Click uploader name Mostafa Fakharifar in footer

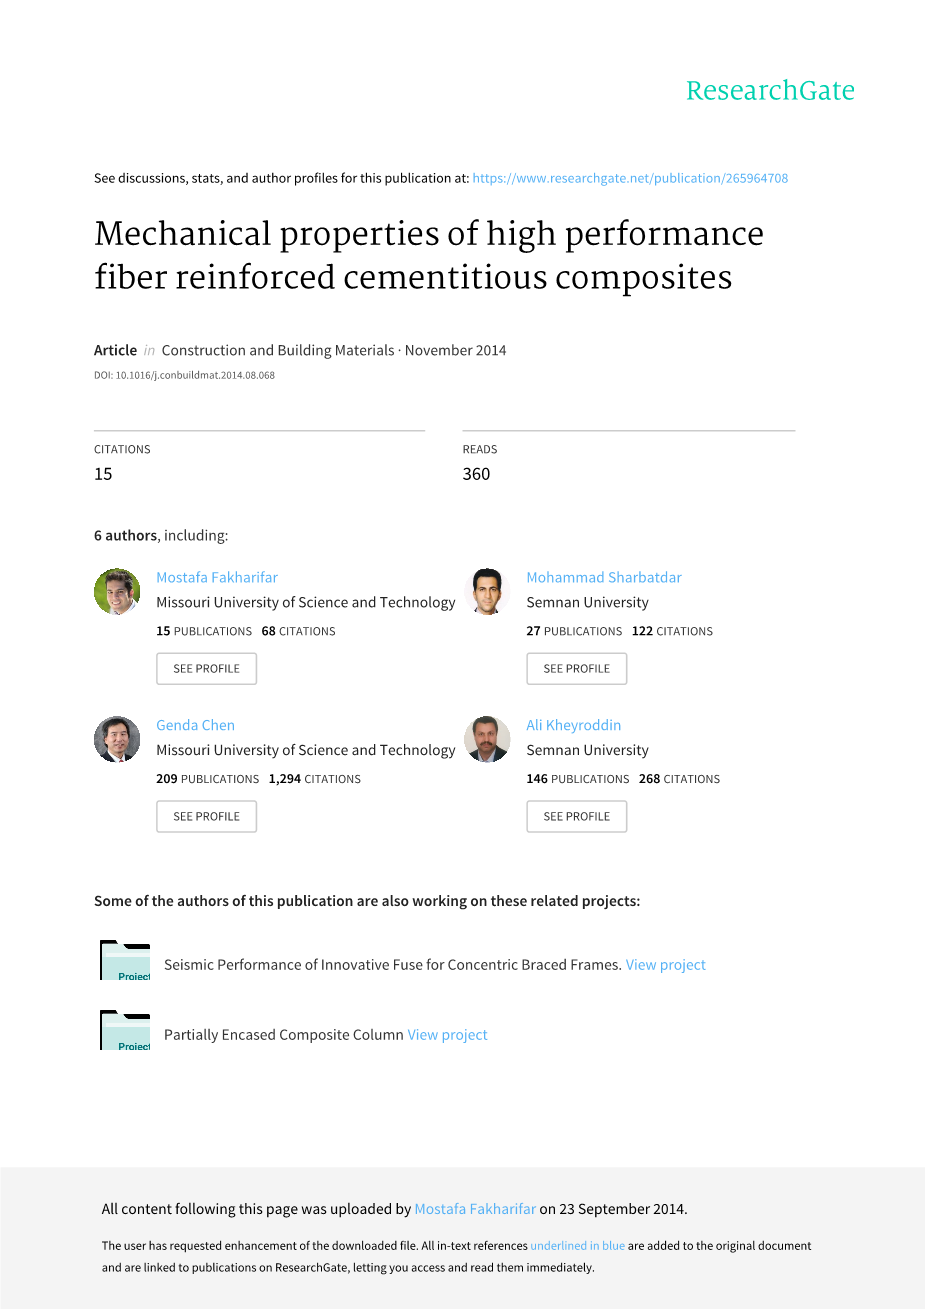475,1209
